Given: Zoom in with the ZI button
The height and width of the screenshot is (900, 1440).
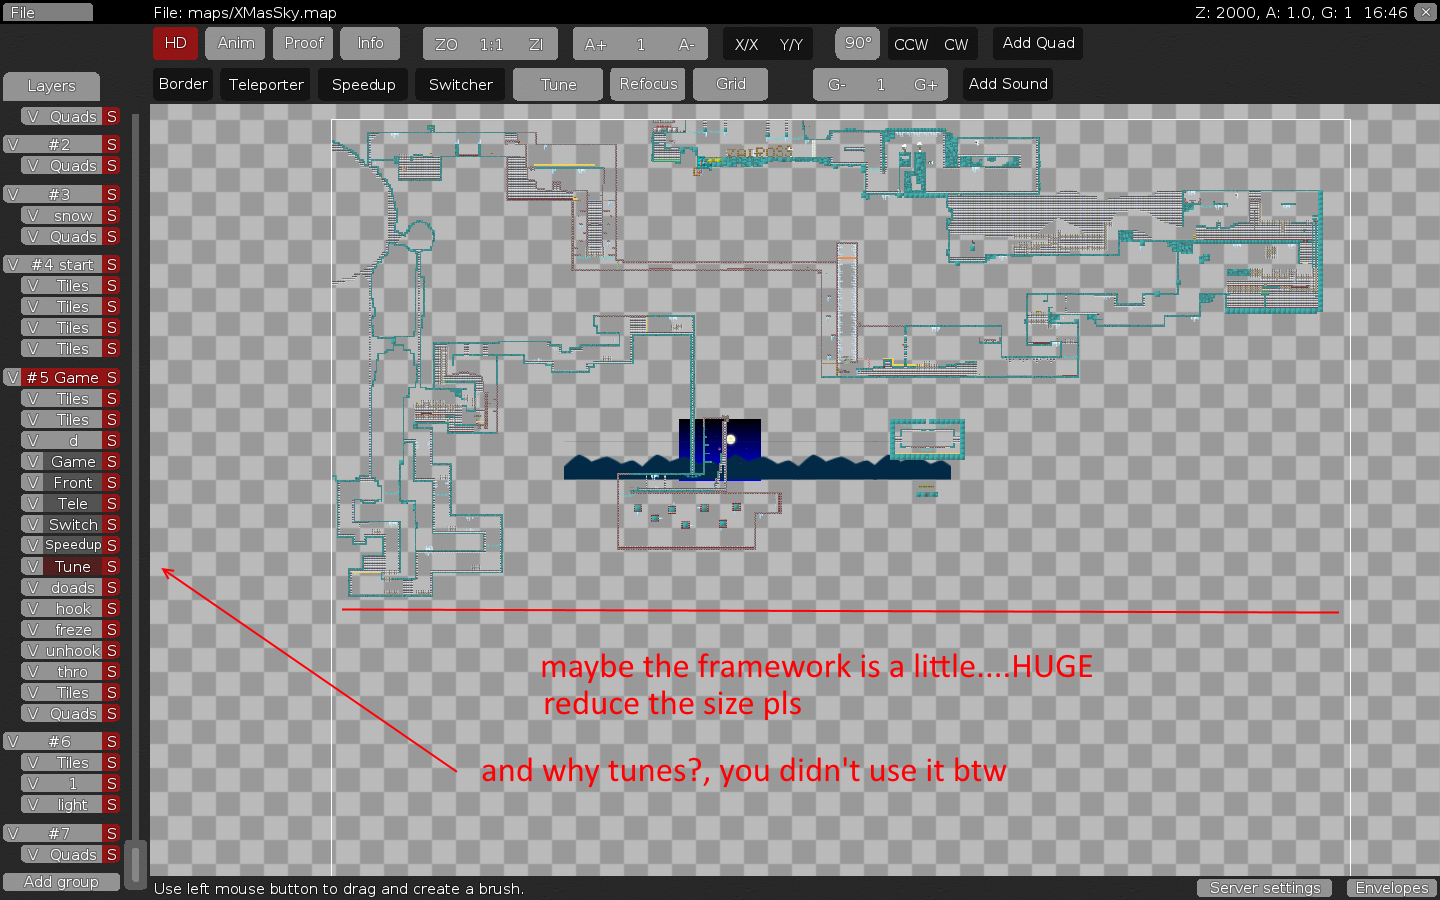Looking at the screenshot, I should [x=536, y=44].
